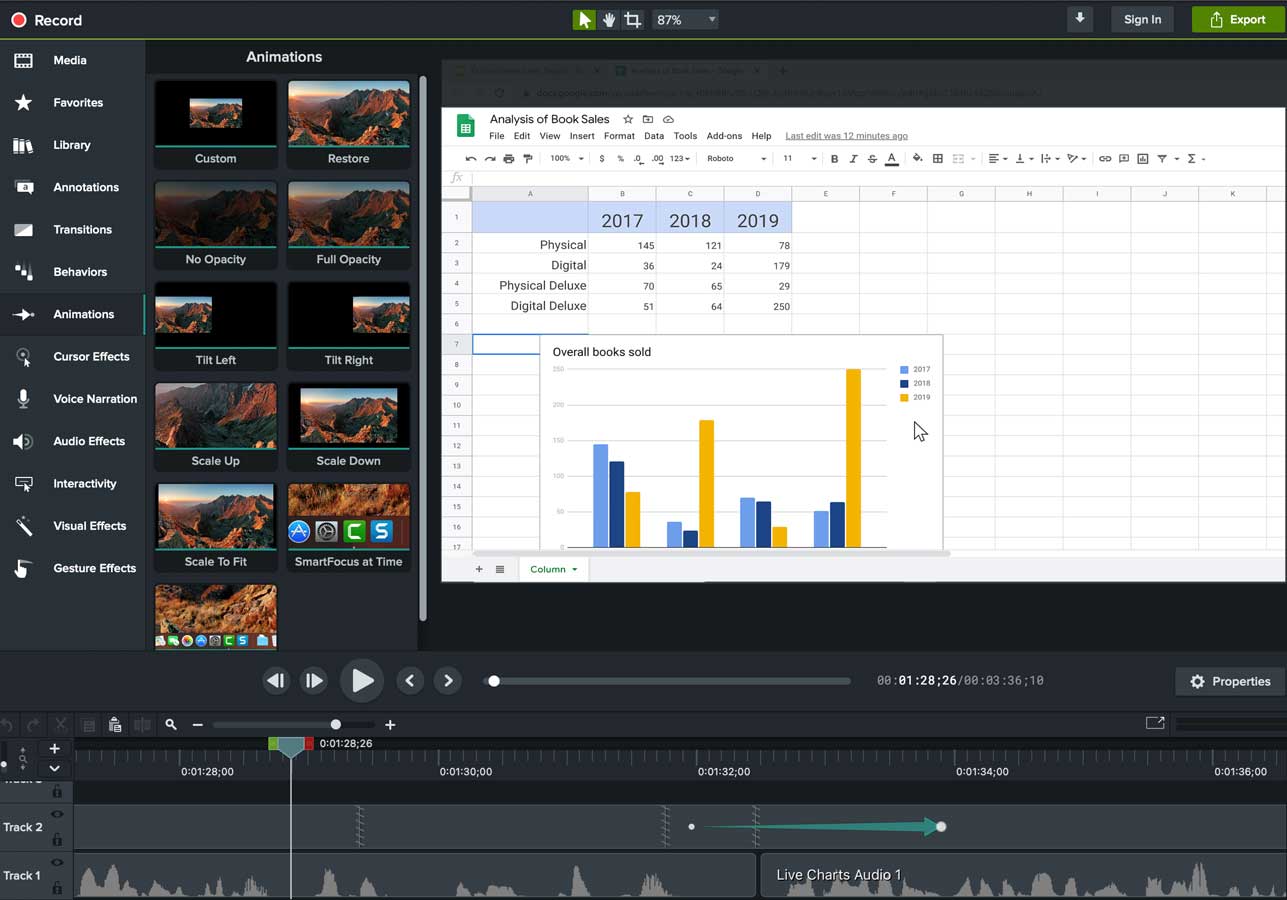Lock Track 2 with the padlock
The image size is (1287, 900).
point(58,839)
